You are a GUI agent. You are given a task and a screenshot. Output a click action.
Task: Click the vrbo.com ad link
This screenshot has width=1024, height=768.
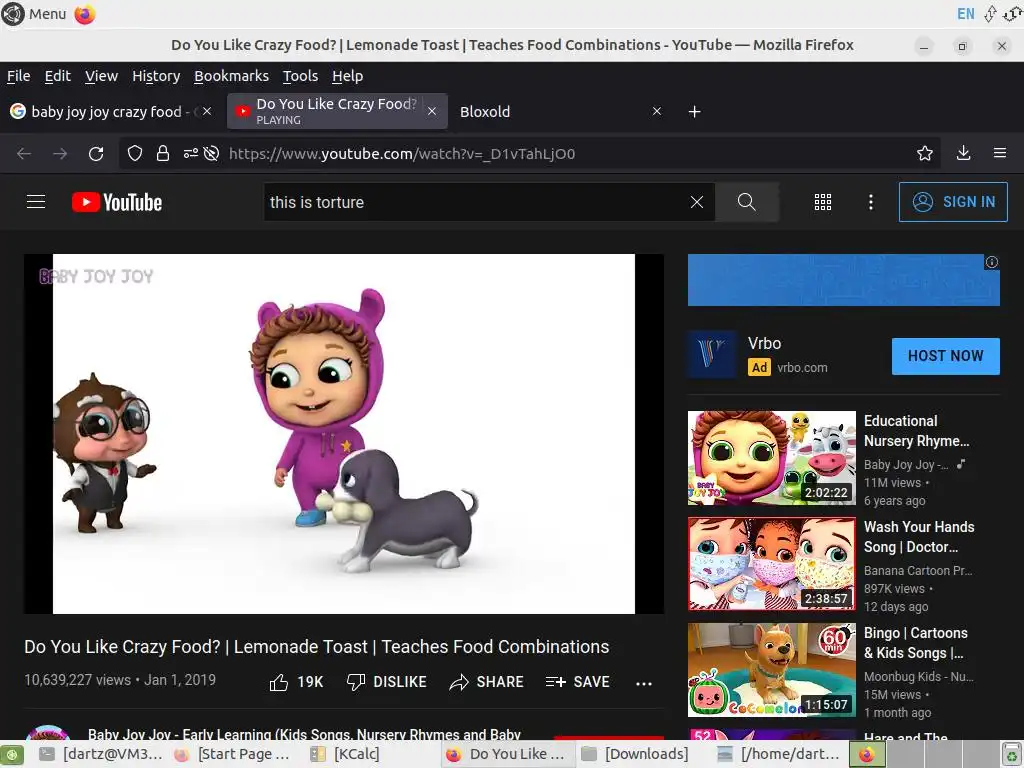click(x=802, y=368)
